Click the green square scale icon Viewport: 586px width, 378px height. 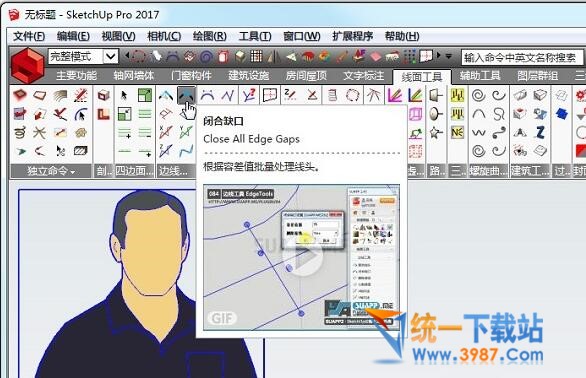pos(145,95)
